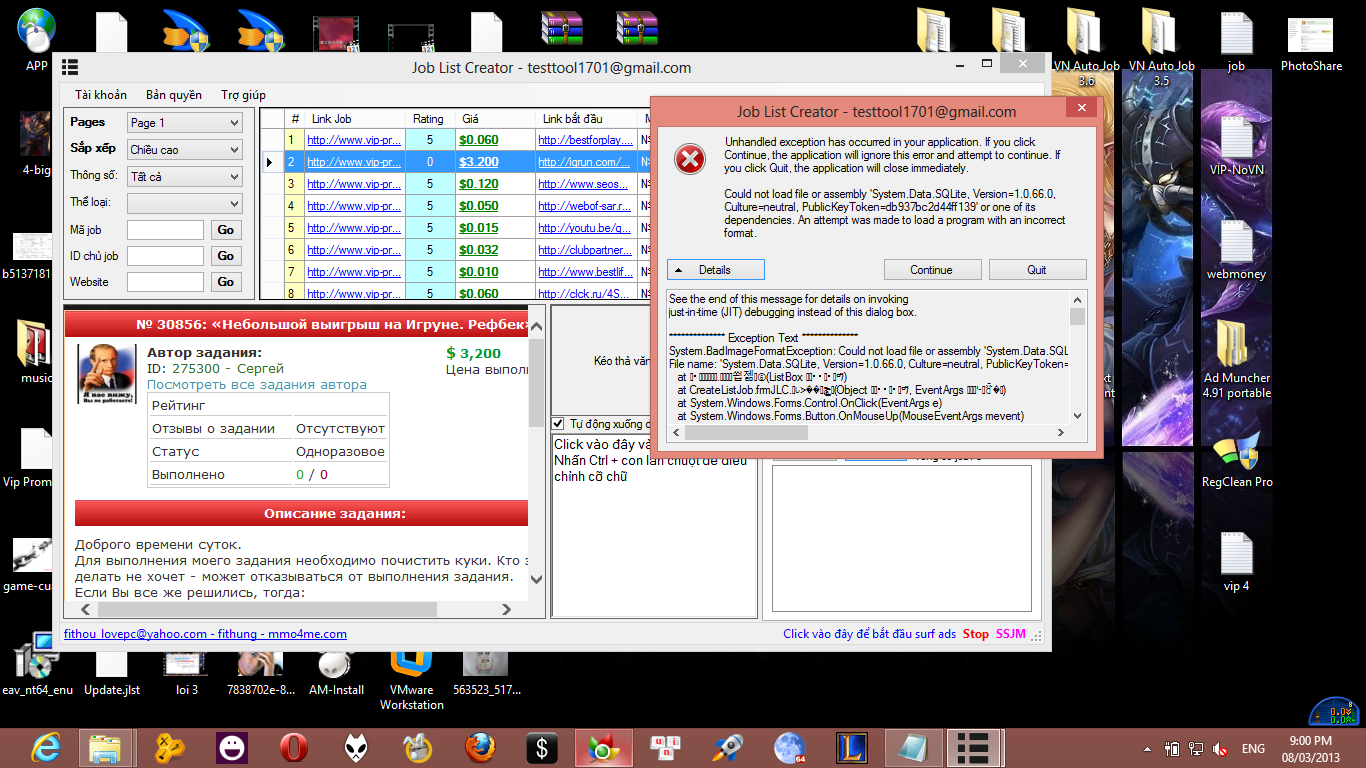Open Opera browser from the taskbar
1366x768 pixels.
(x=293, y=747)
